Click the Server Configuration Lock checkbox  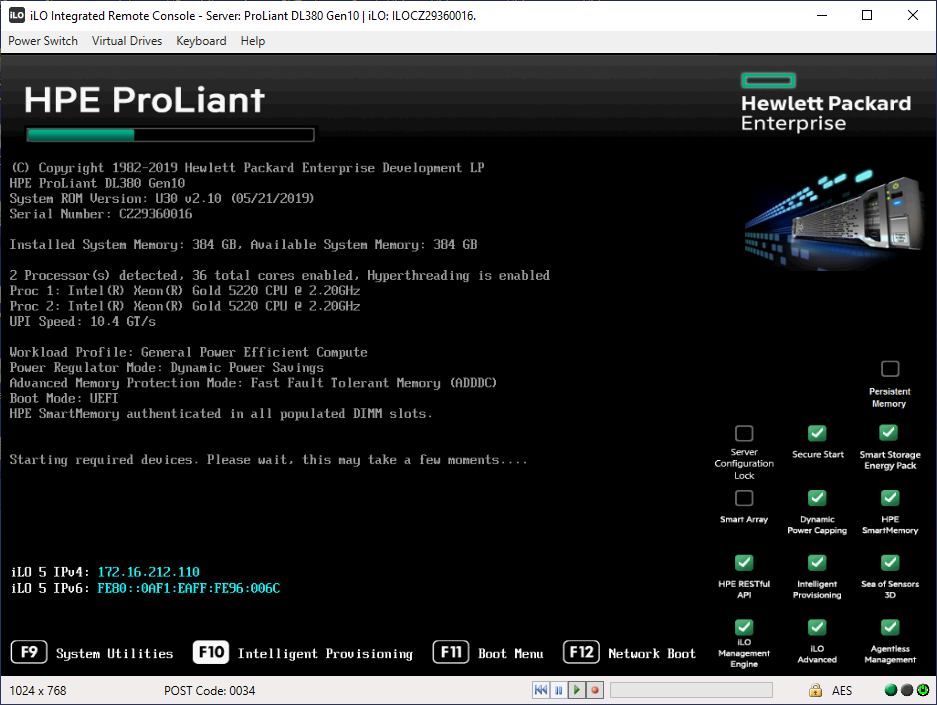(x=744, y=433)
